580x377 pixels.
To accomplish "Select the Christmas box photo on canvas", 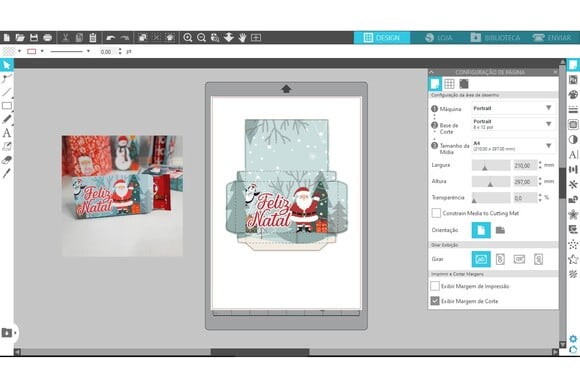I will [x=122, y=196].
